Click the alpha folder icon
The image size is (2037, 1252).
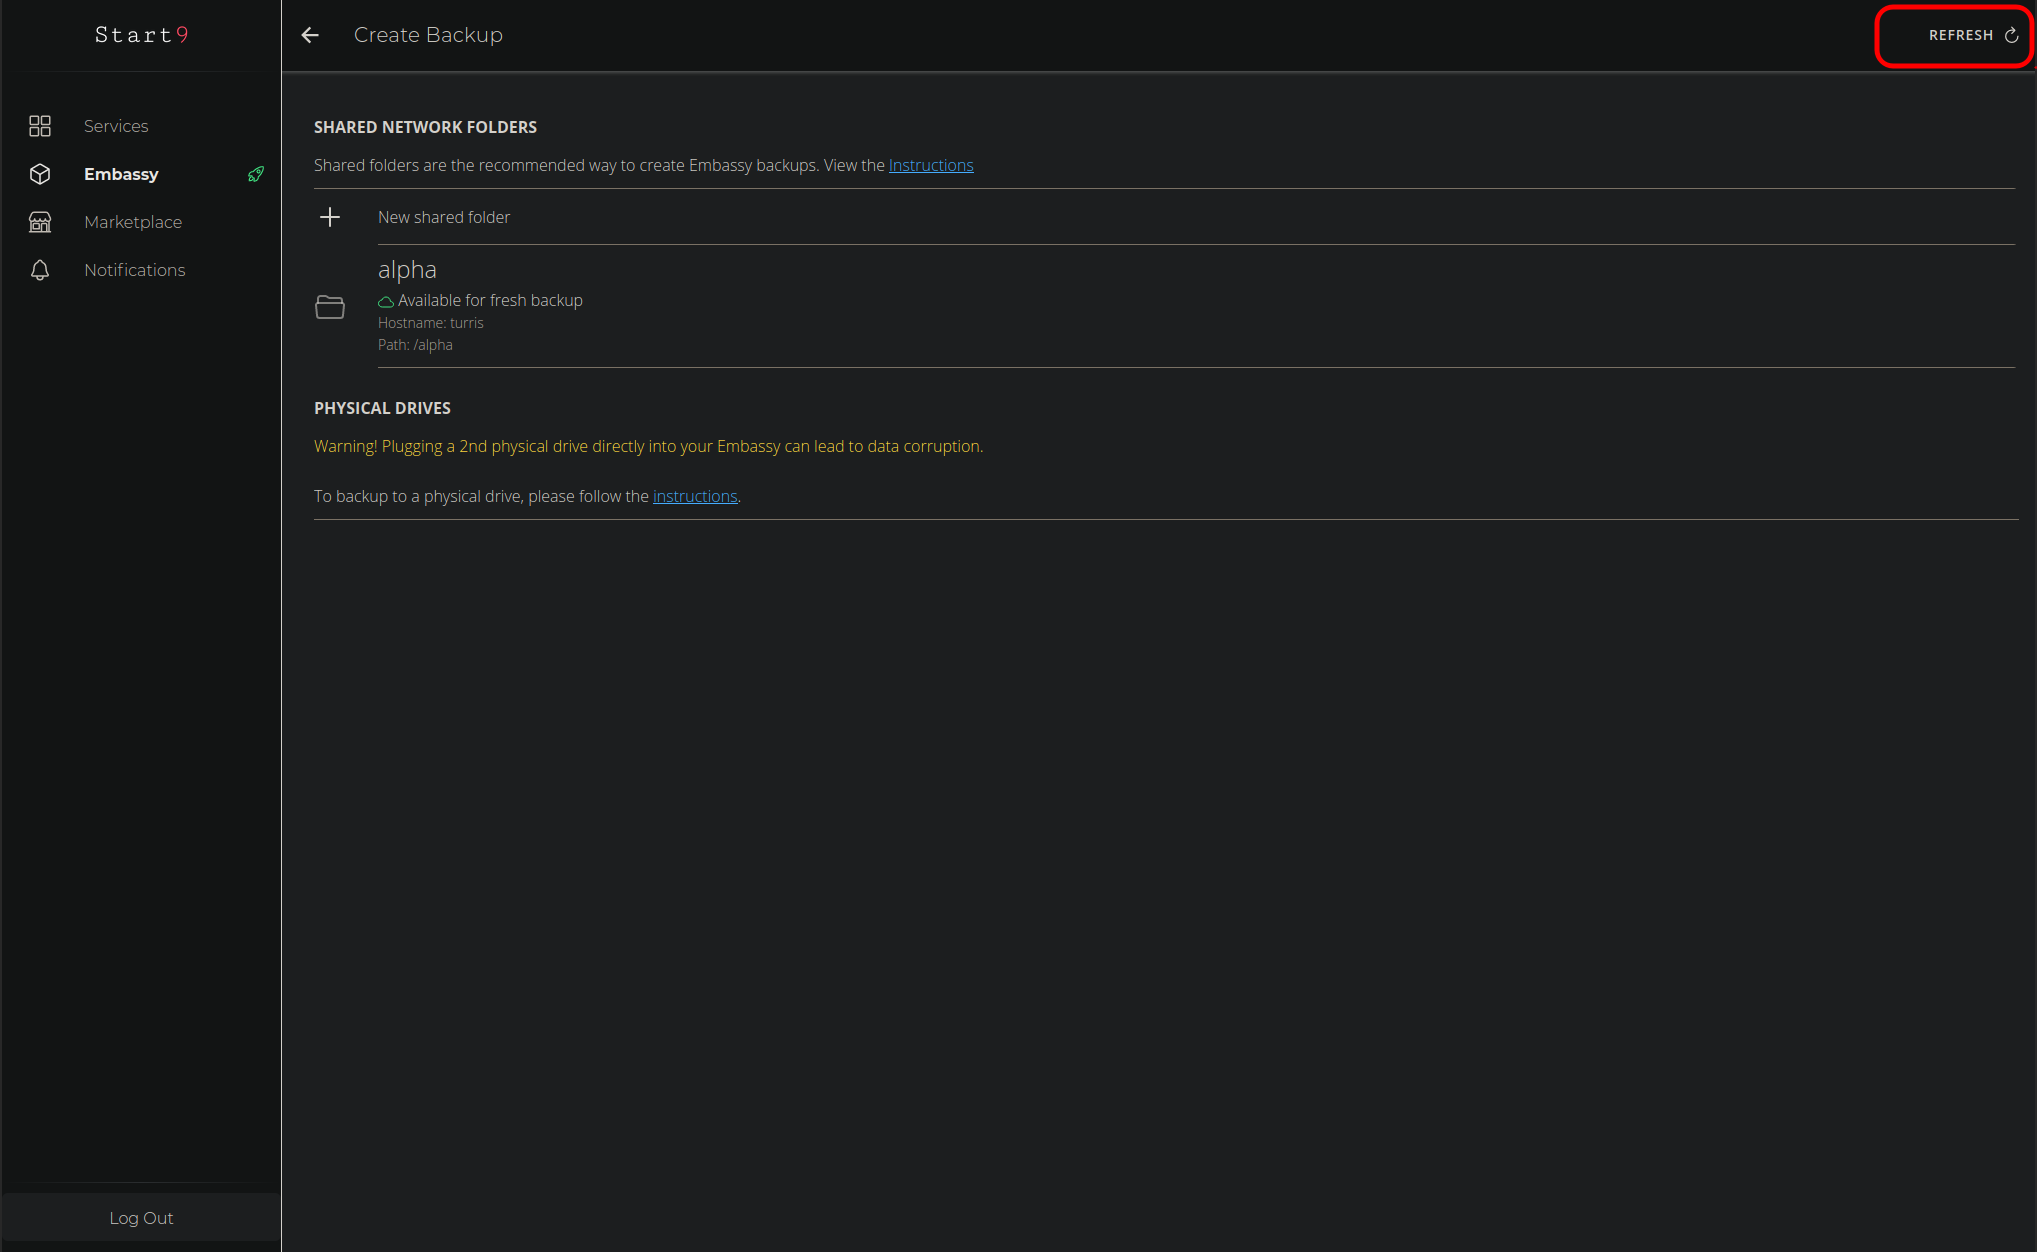[330, 307]
